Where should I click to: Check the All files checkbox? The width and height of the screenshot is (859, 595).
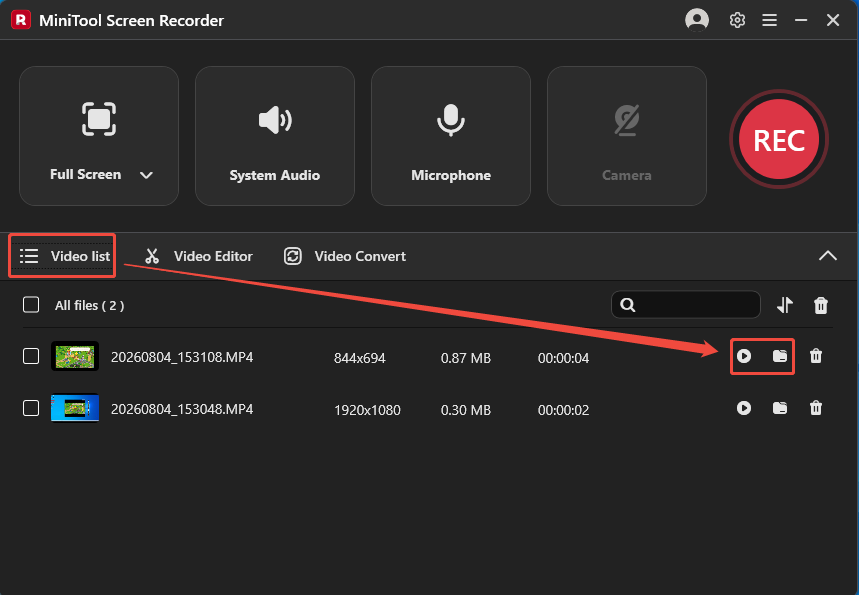(x=31, y=305)
